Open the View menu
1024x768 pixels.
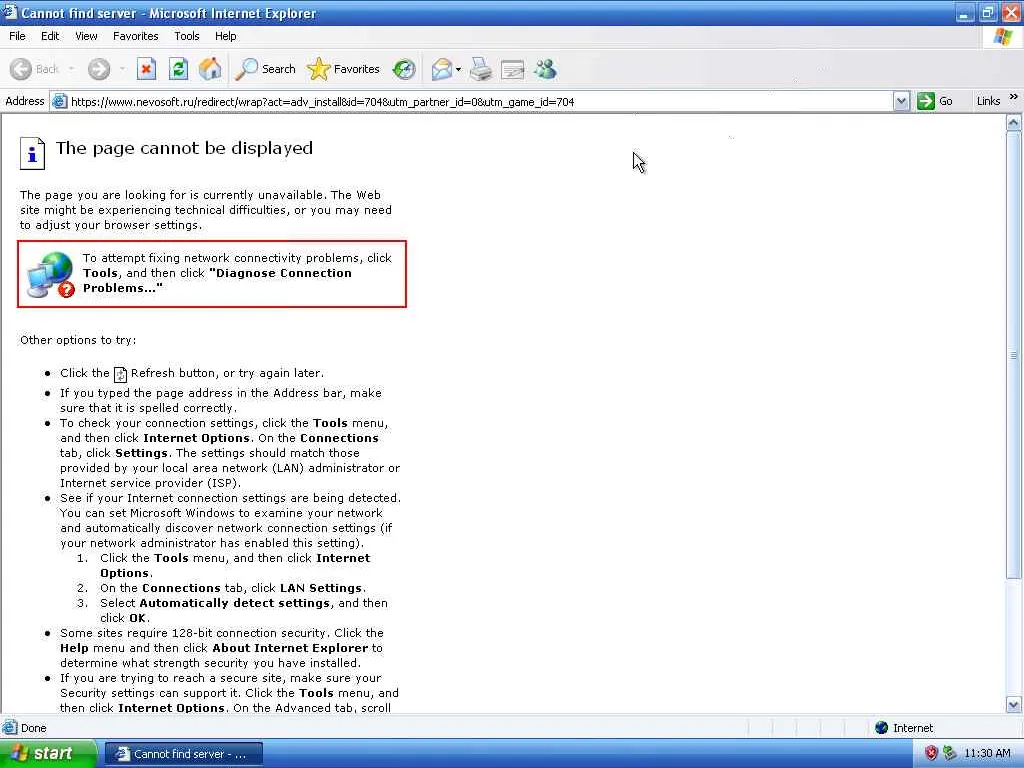(86, 36)
